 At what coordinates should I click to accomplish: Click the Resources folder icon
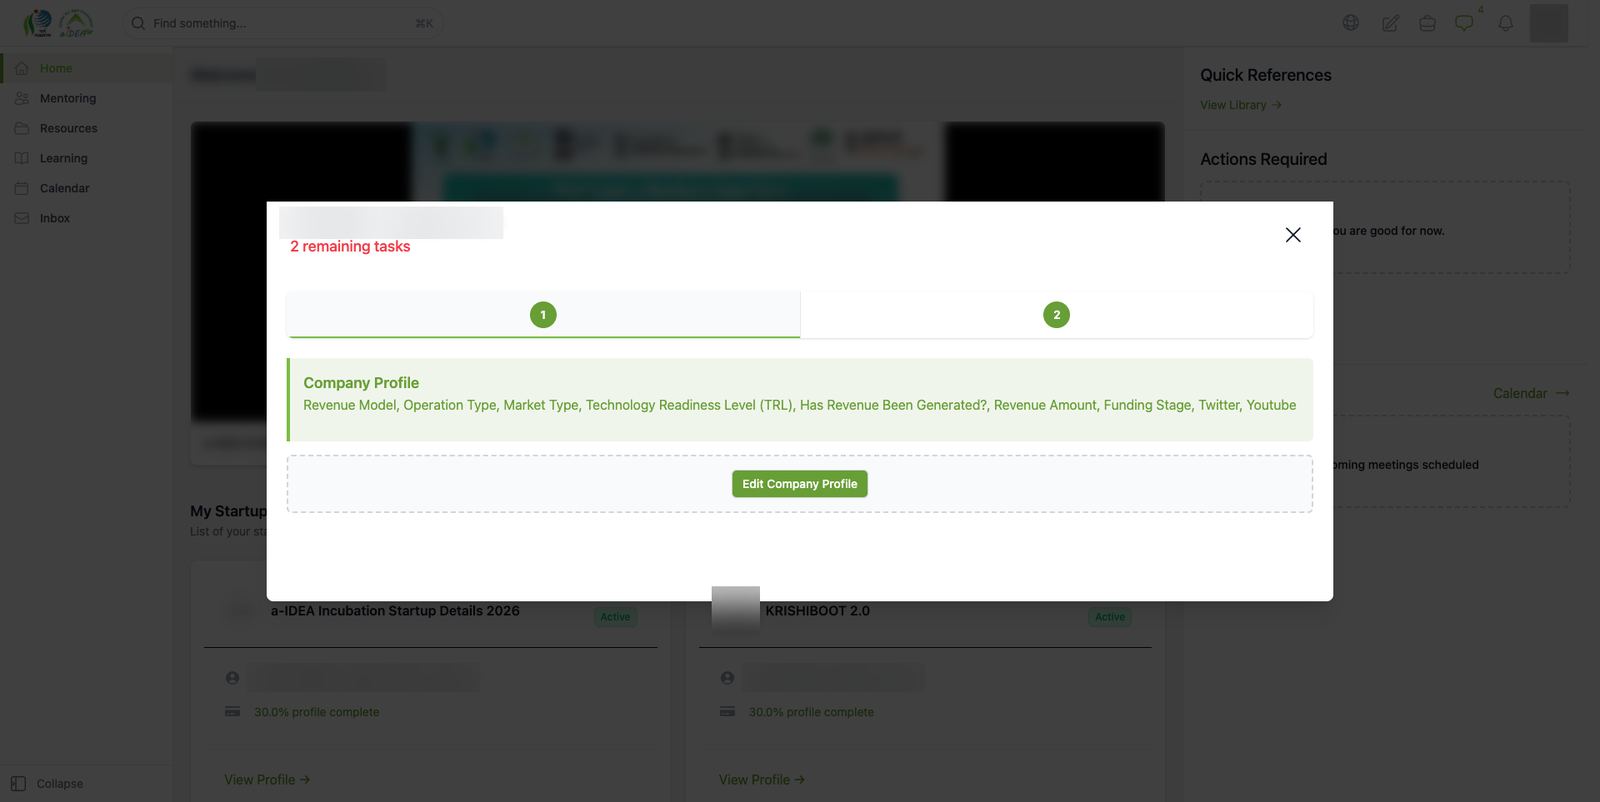tap(22, 128)
